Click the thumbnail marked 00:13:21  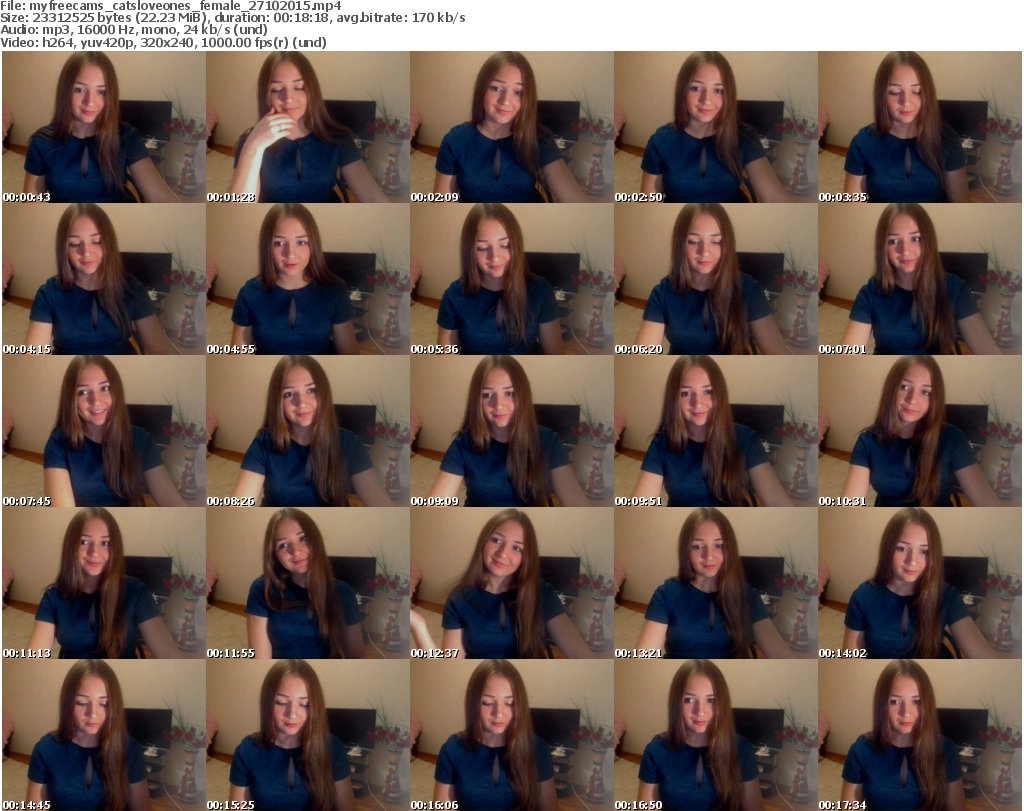click(x=716, y=583)
